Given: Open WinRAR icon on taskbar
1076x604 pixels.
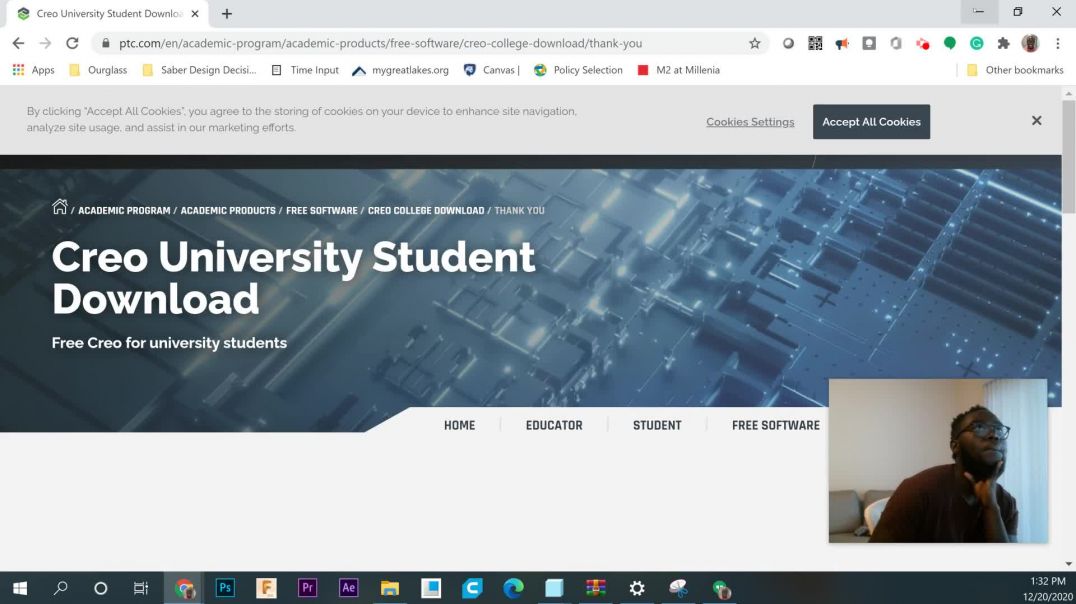Looking at the screenshot, I should [x=596, y=588].
